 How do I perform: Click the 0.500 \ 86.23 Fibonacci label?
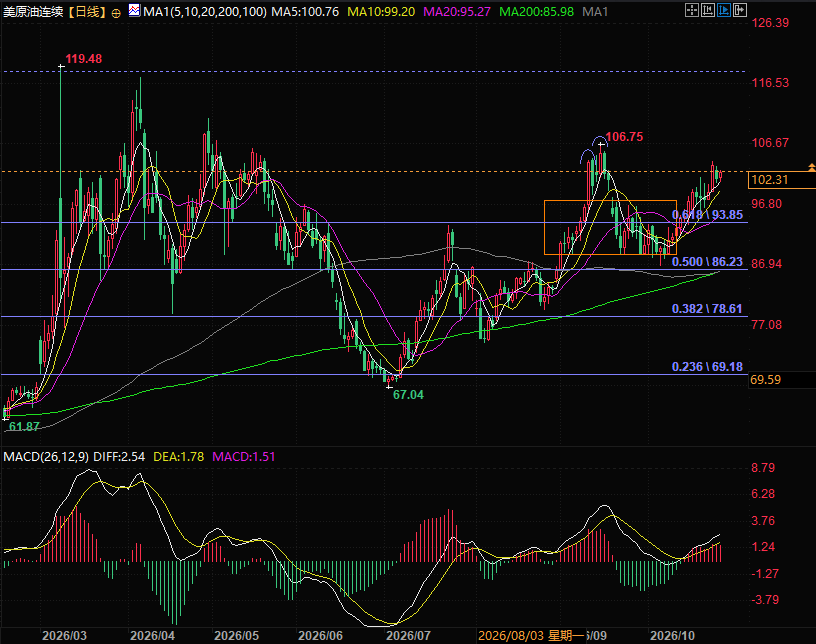click(x=707, y=262)
